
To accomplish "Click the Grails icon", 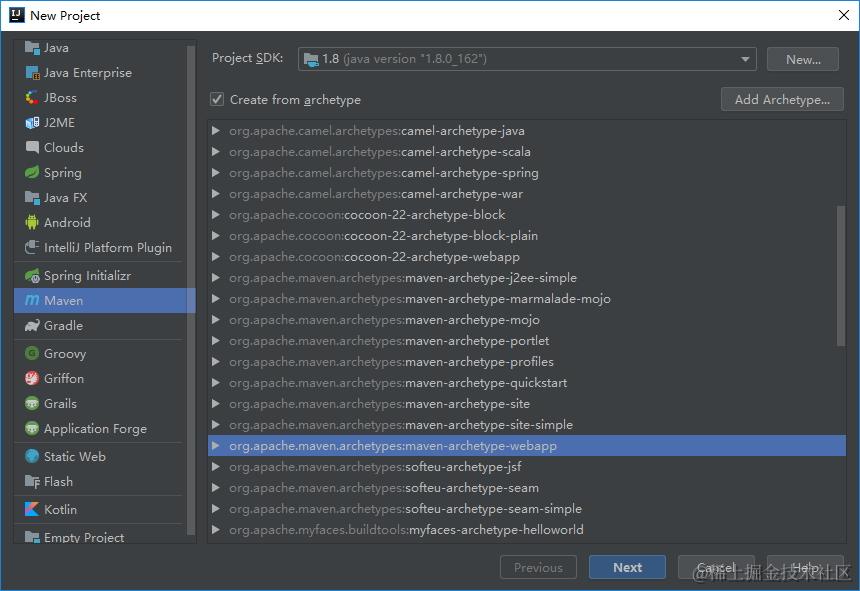I will click(32, 404).
